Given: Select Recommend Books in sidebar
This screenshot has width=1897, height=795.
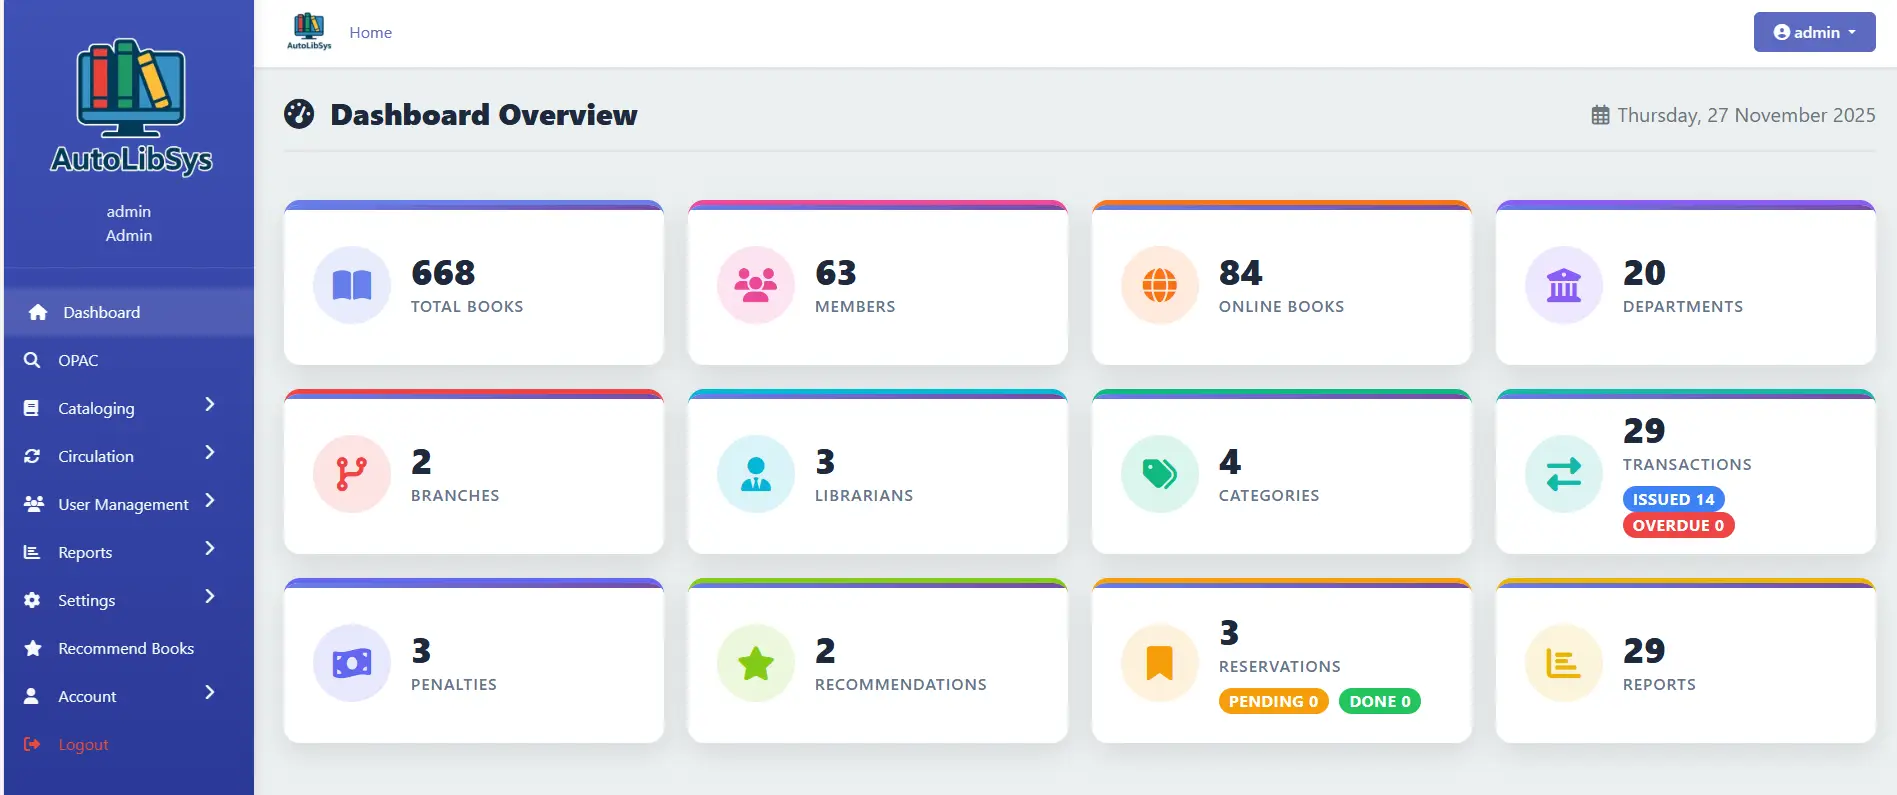Looking at the screenshot, I should tap(125, 648).
